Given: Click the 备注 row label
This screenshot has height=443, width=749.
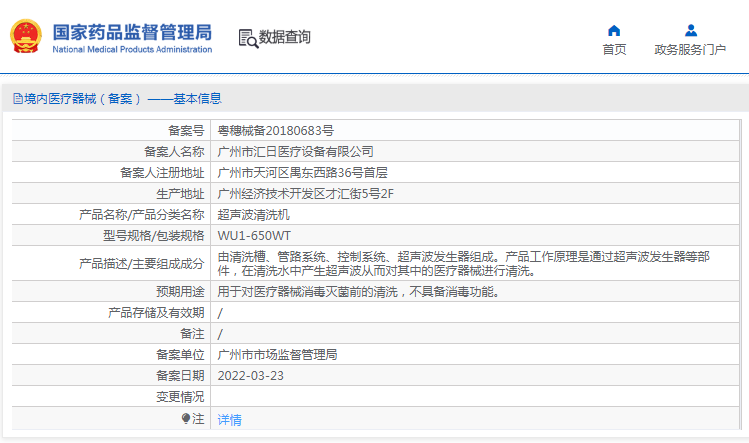Looking at the screenshot, I should [x=192, y=334].
